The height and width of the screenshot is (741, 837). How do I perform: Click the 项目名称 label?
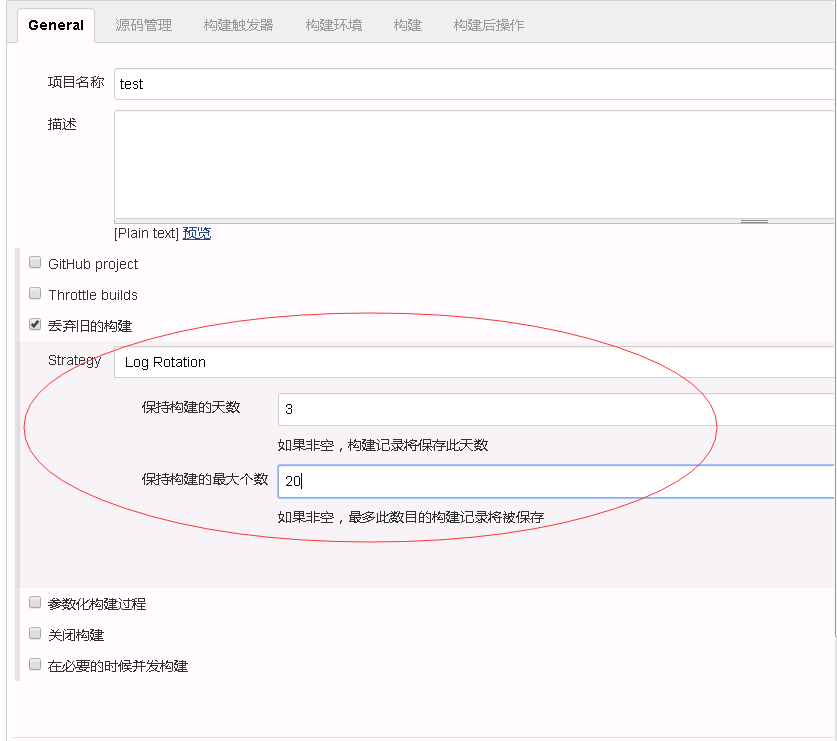[76, 82]
